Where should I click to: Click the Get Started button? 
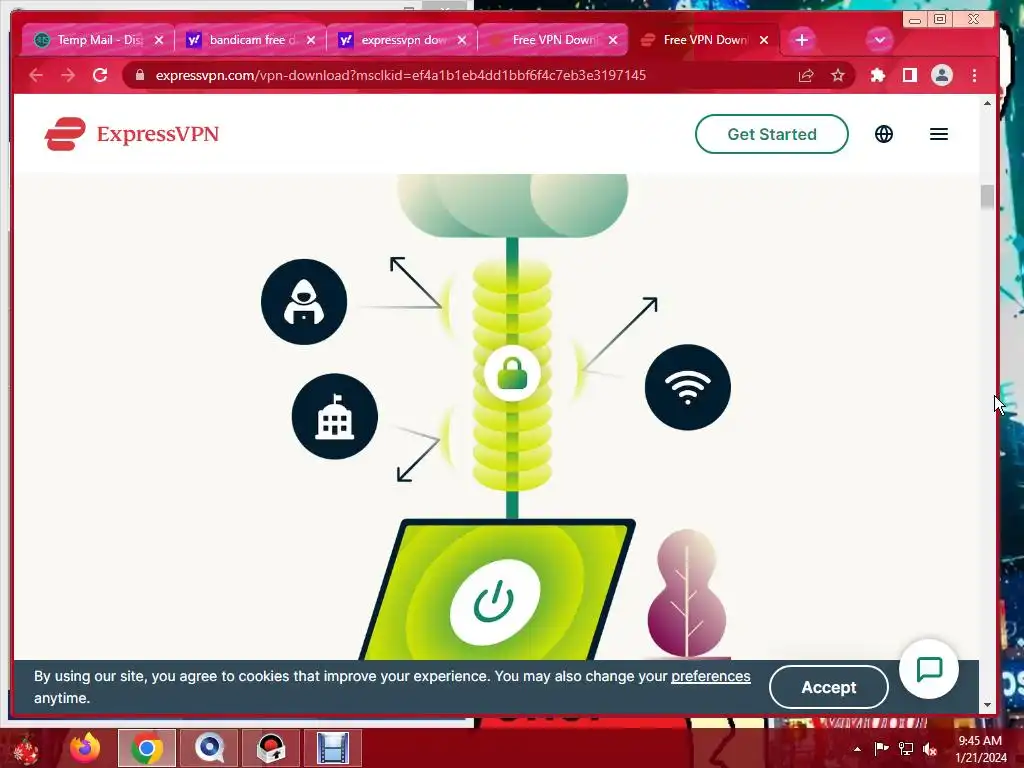(x=771, y=134)
